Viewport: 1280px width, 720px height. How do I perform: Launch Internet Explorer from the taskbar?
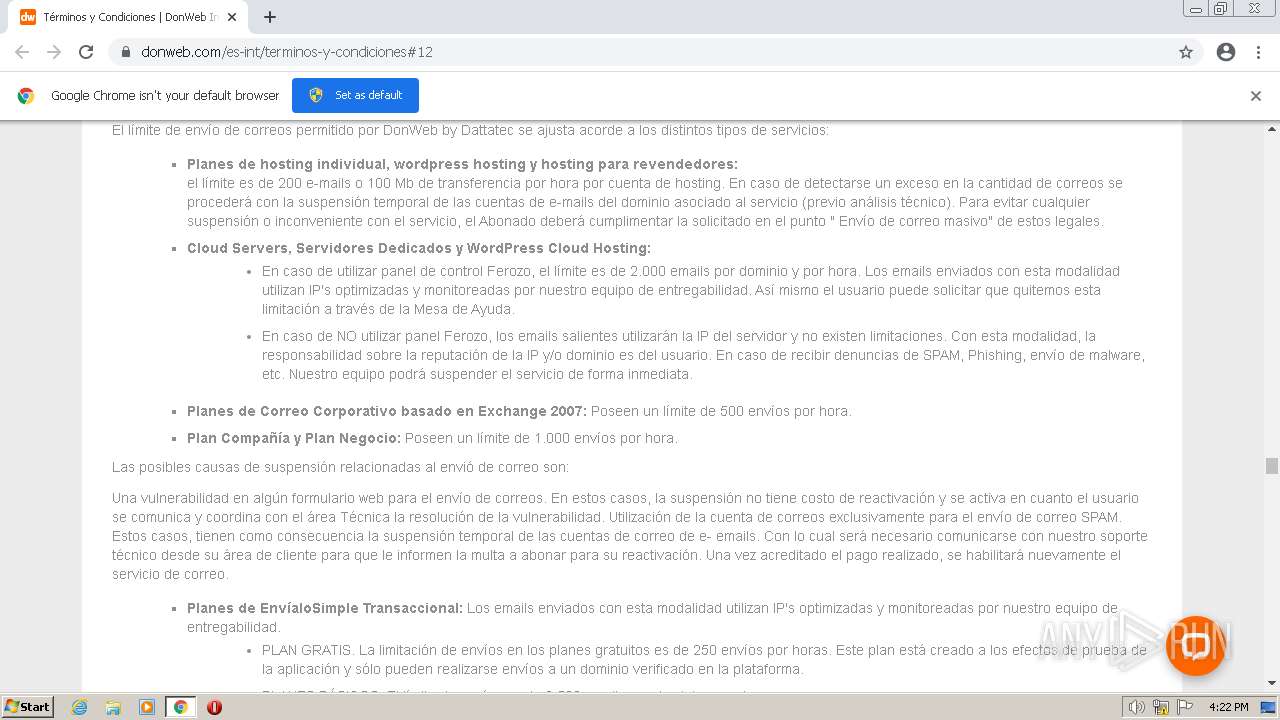(80, 707)
